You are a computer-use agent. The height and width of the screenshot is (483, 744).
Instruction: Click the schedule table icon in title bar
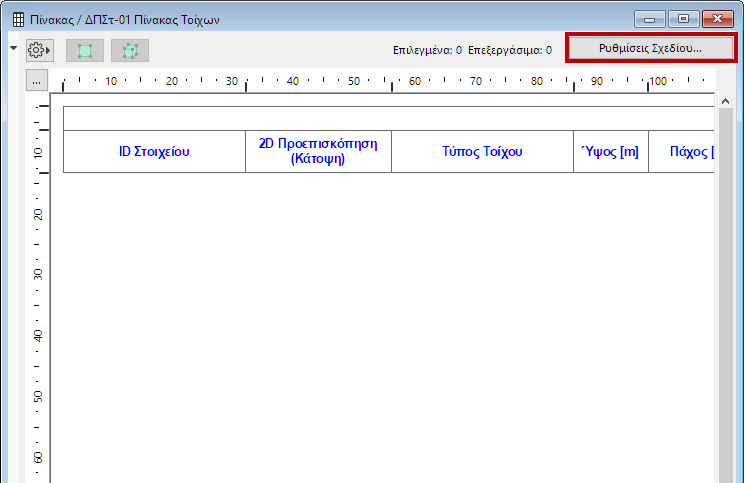pyautogui.click(x=18, y=20)
